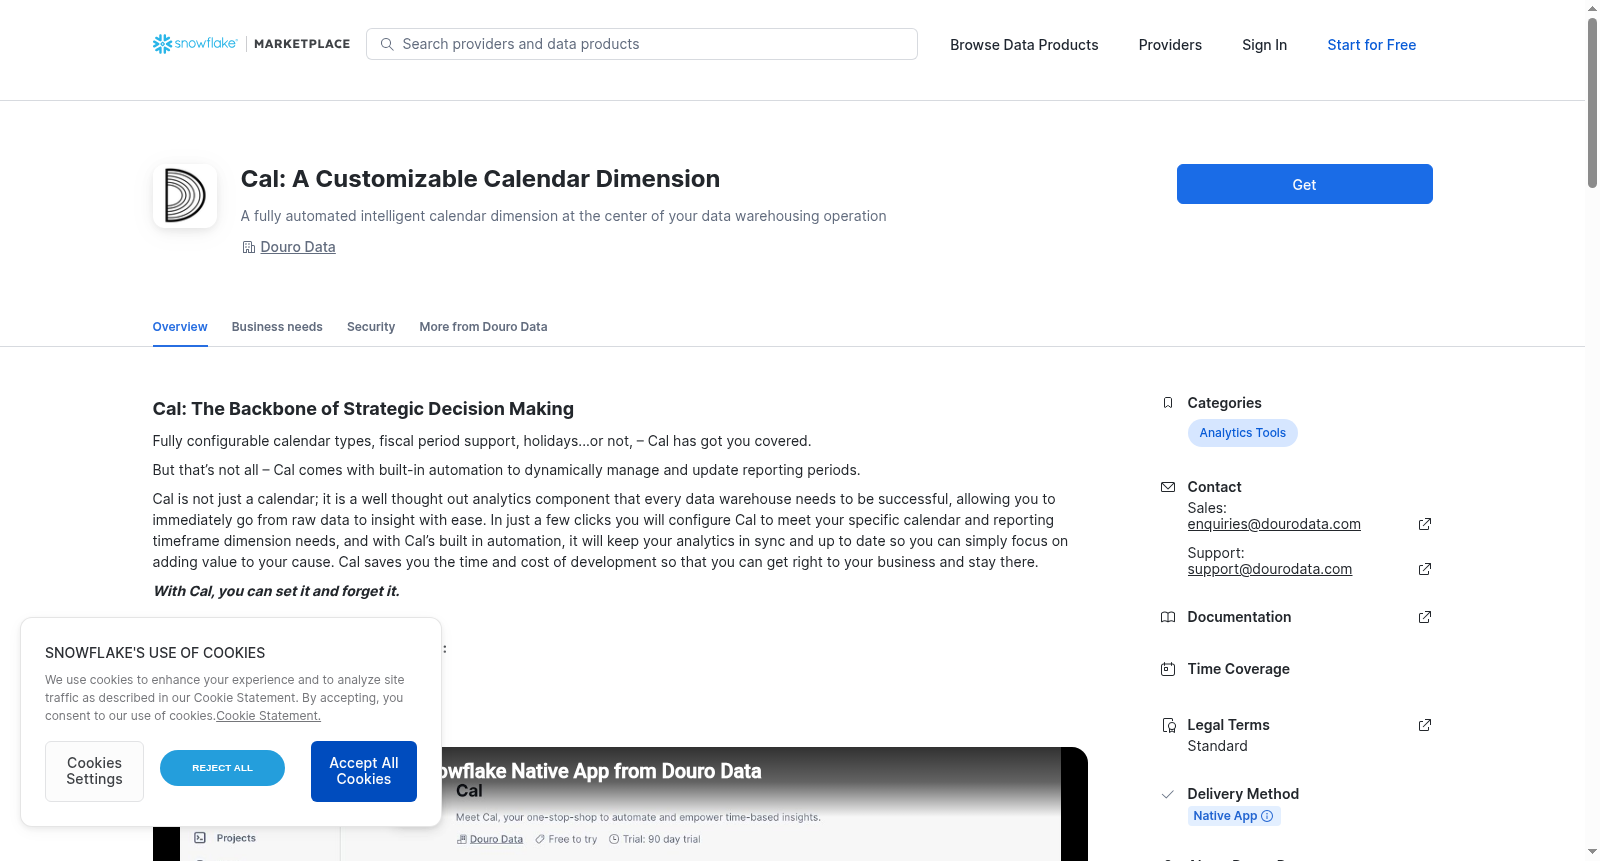Screen dimensions: 1600x861
Task: Click Start for Free link
Action: click(1372, 45)
